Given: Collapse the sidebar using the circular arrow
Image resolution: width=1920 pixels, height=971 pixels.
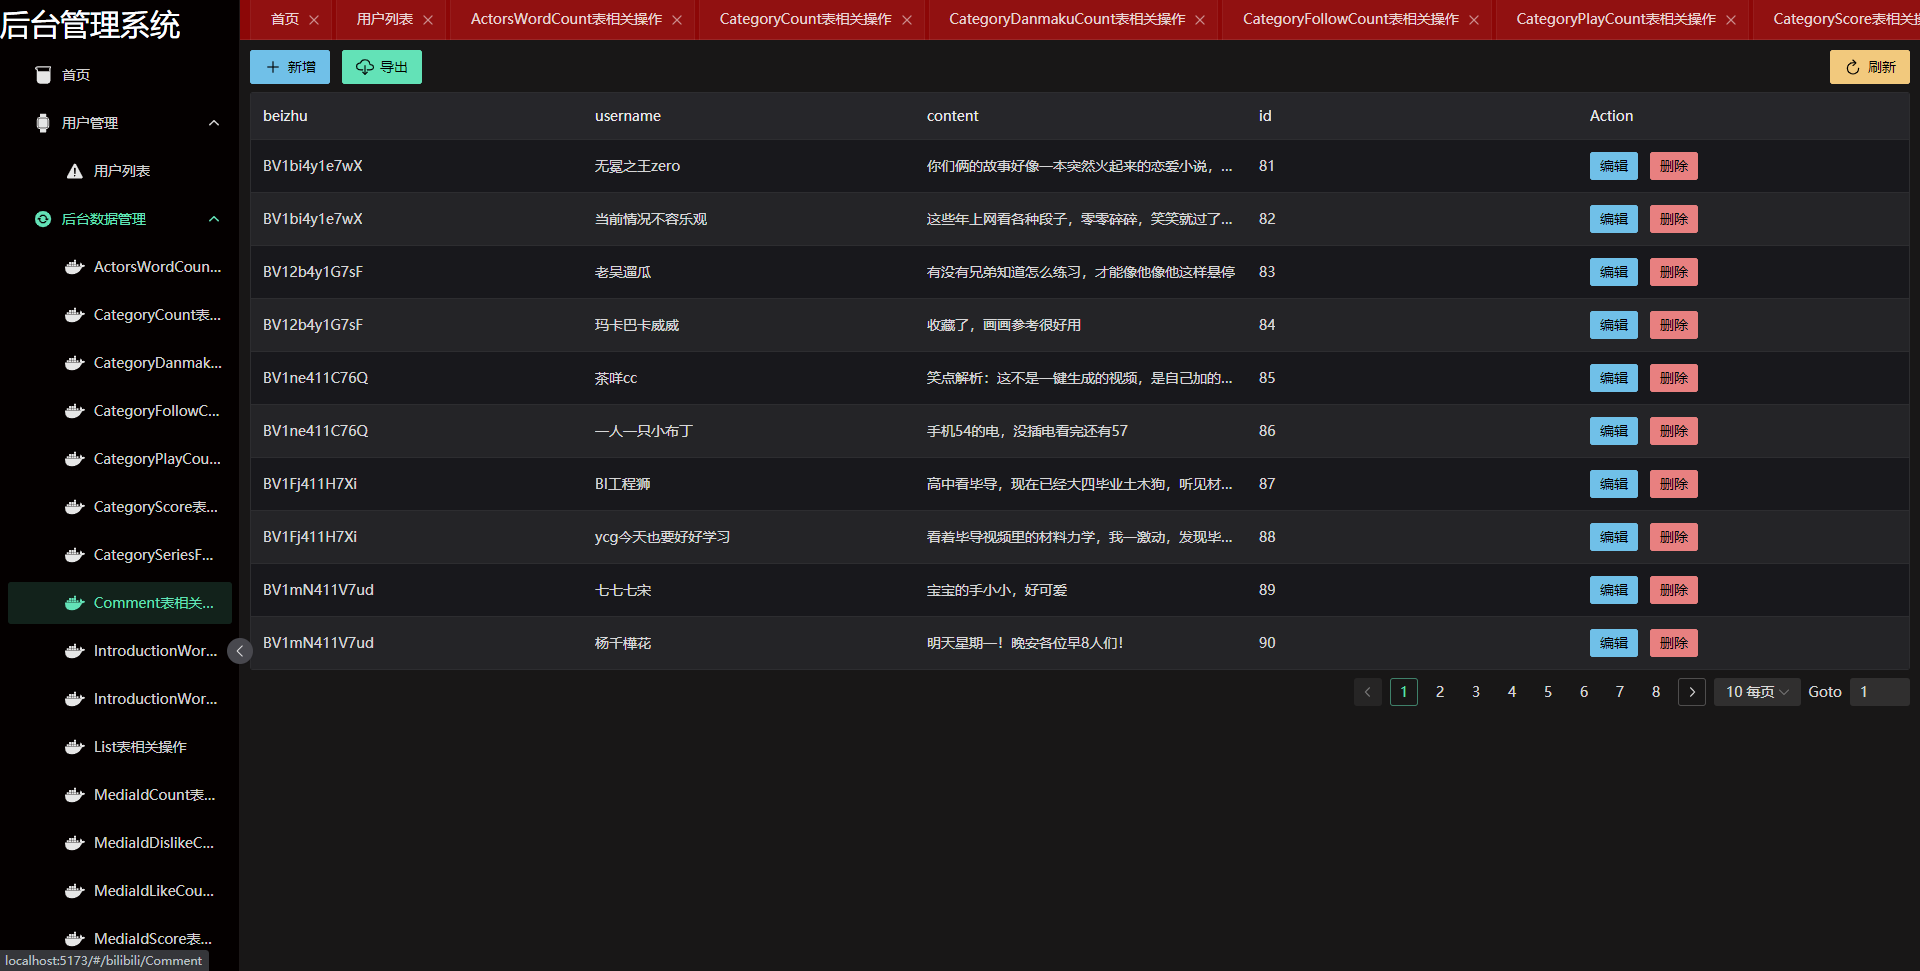Looking at the screenshot, I should [239, 651].
